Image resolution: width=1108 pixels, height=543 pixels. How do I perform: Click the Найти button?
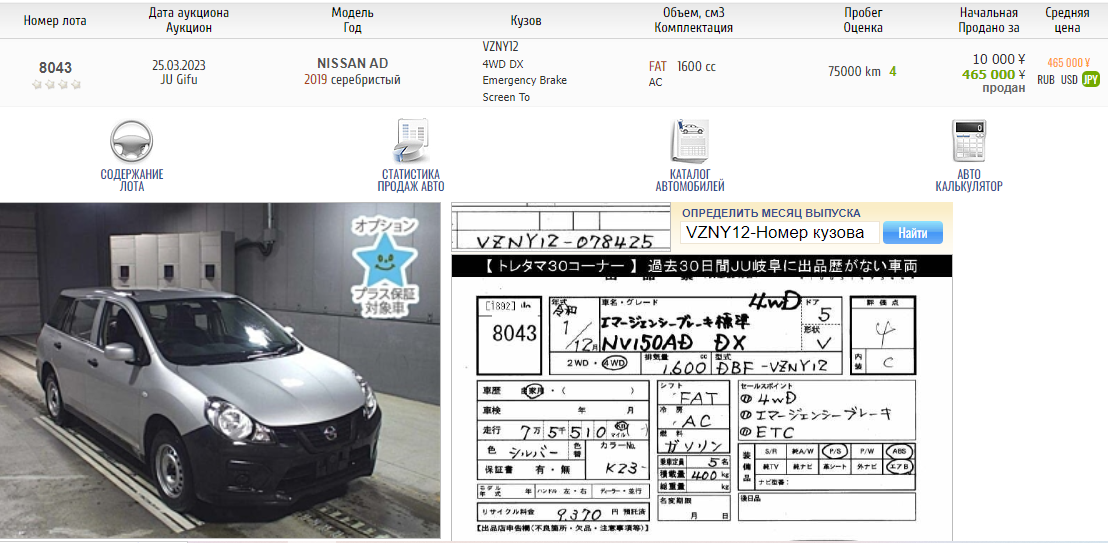coord(912,232)
